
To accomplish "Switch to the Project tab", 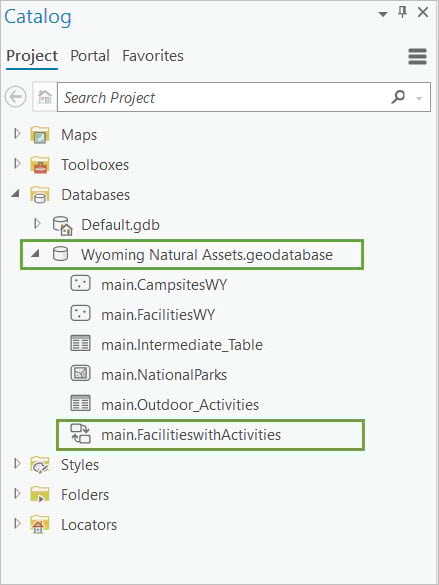I will [x=32, y=56].
